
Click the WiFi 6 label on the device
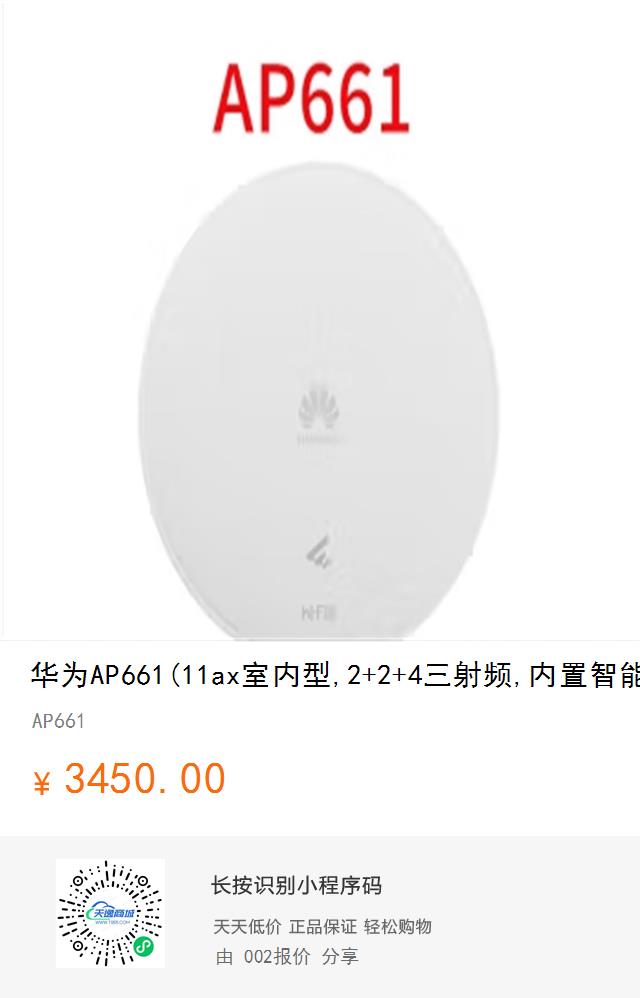pyautogui.click(x=319, y=613)
